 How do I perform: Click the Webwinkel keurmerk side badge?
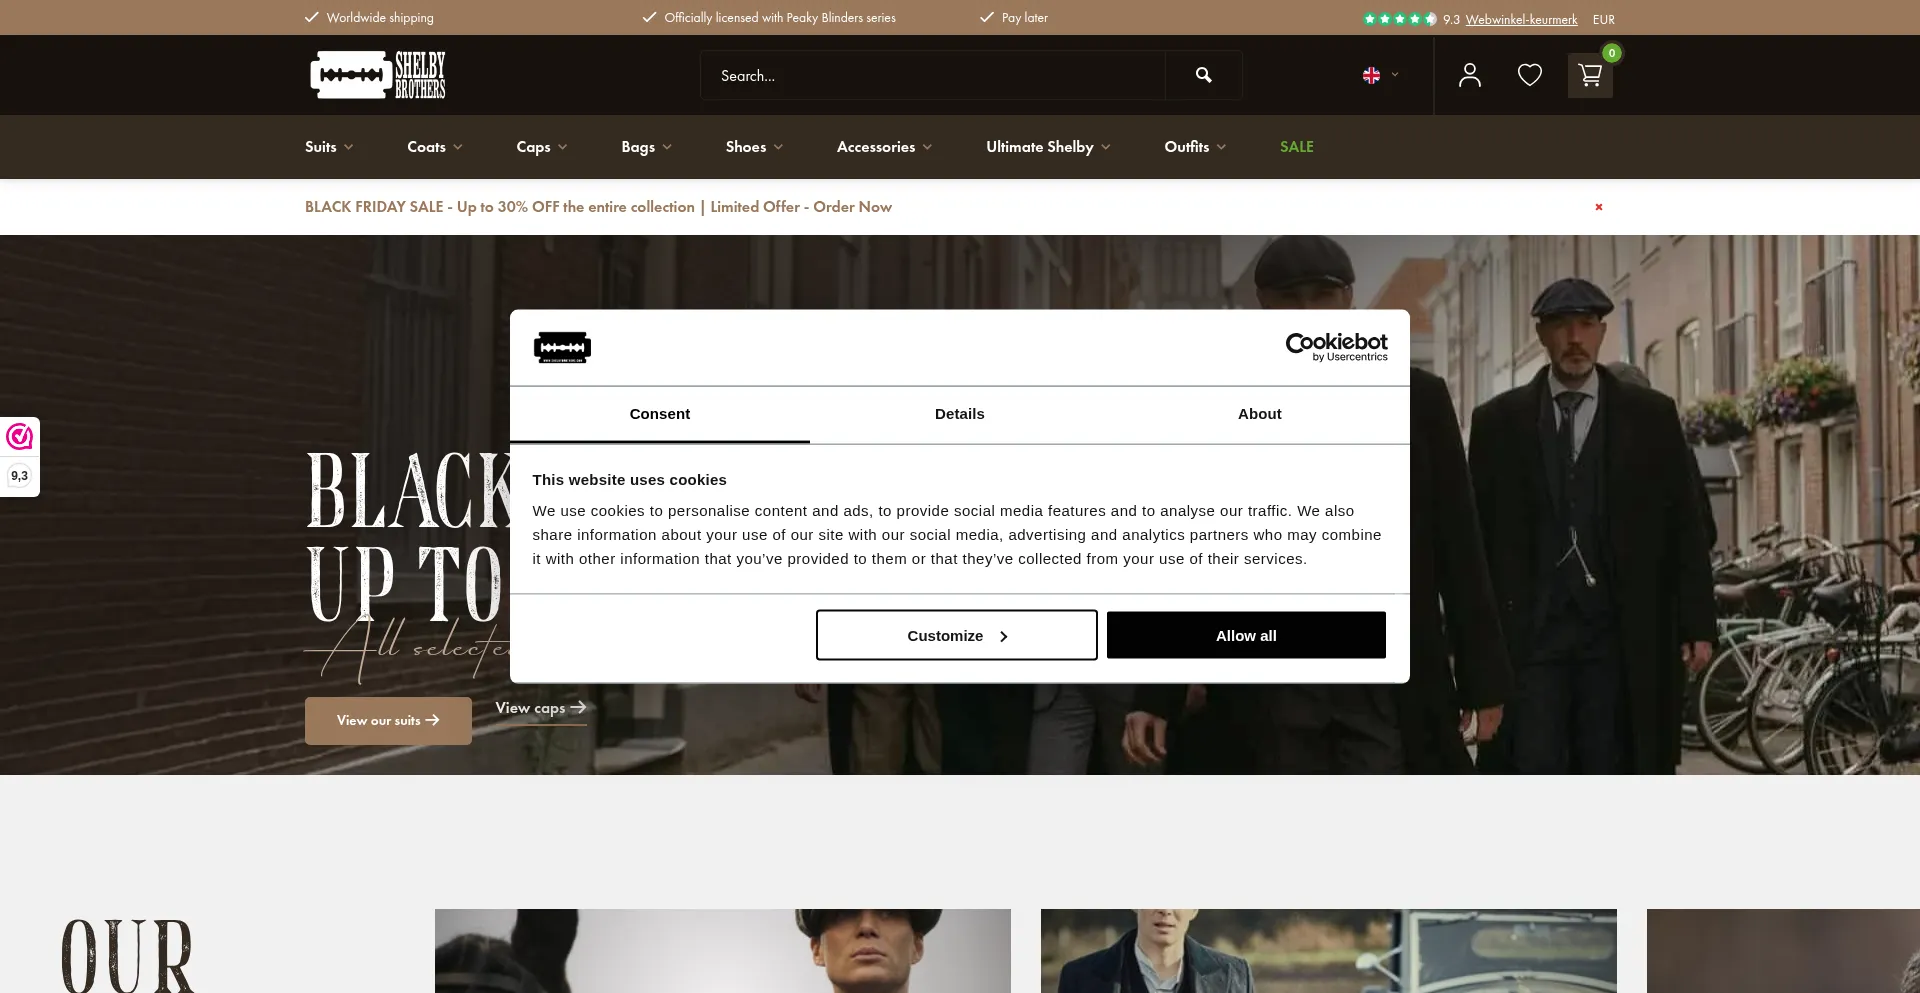point(20,456)
